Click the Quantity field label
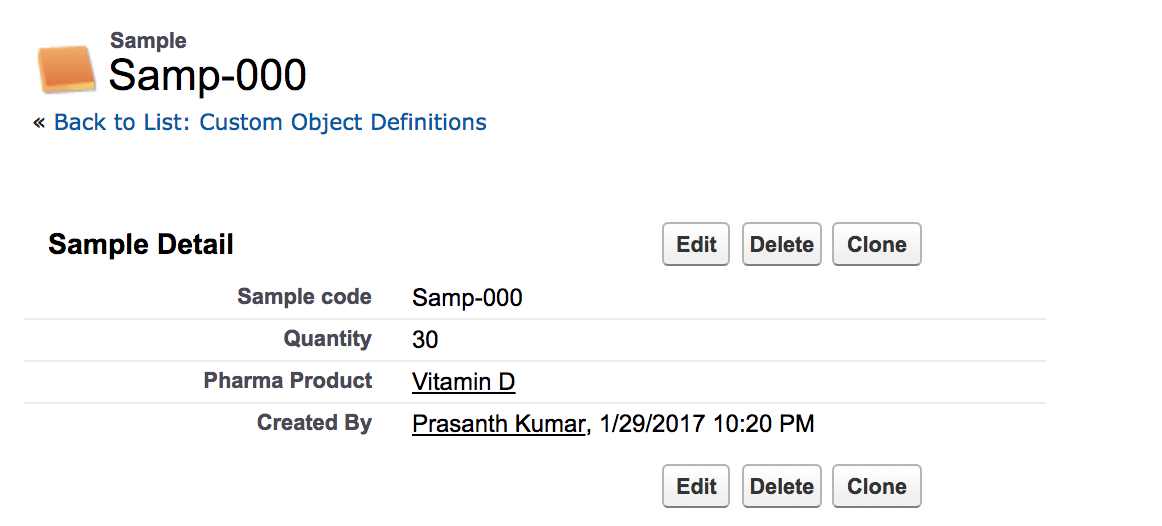The width and height of the screenshot is (1162, 526). click(327, 339)
